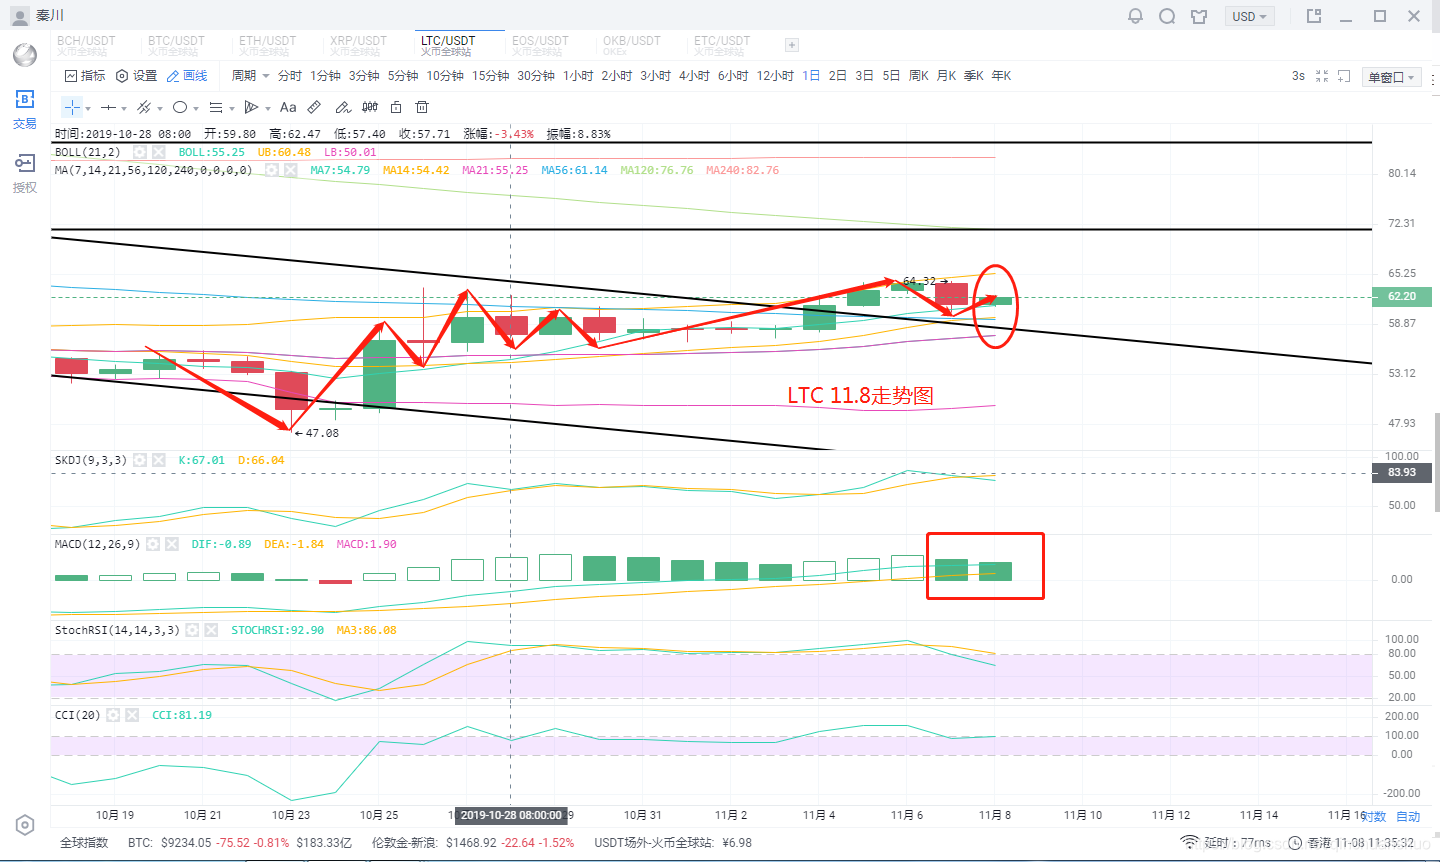Click the 62.20 current price label
The image size is (1440, 862).
tap(1401, 296)
